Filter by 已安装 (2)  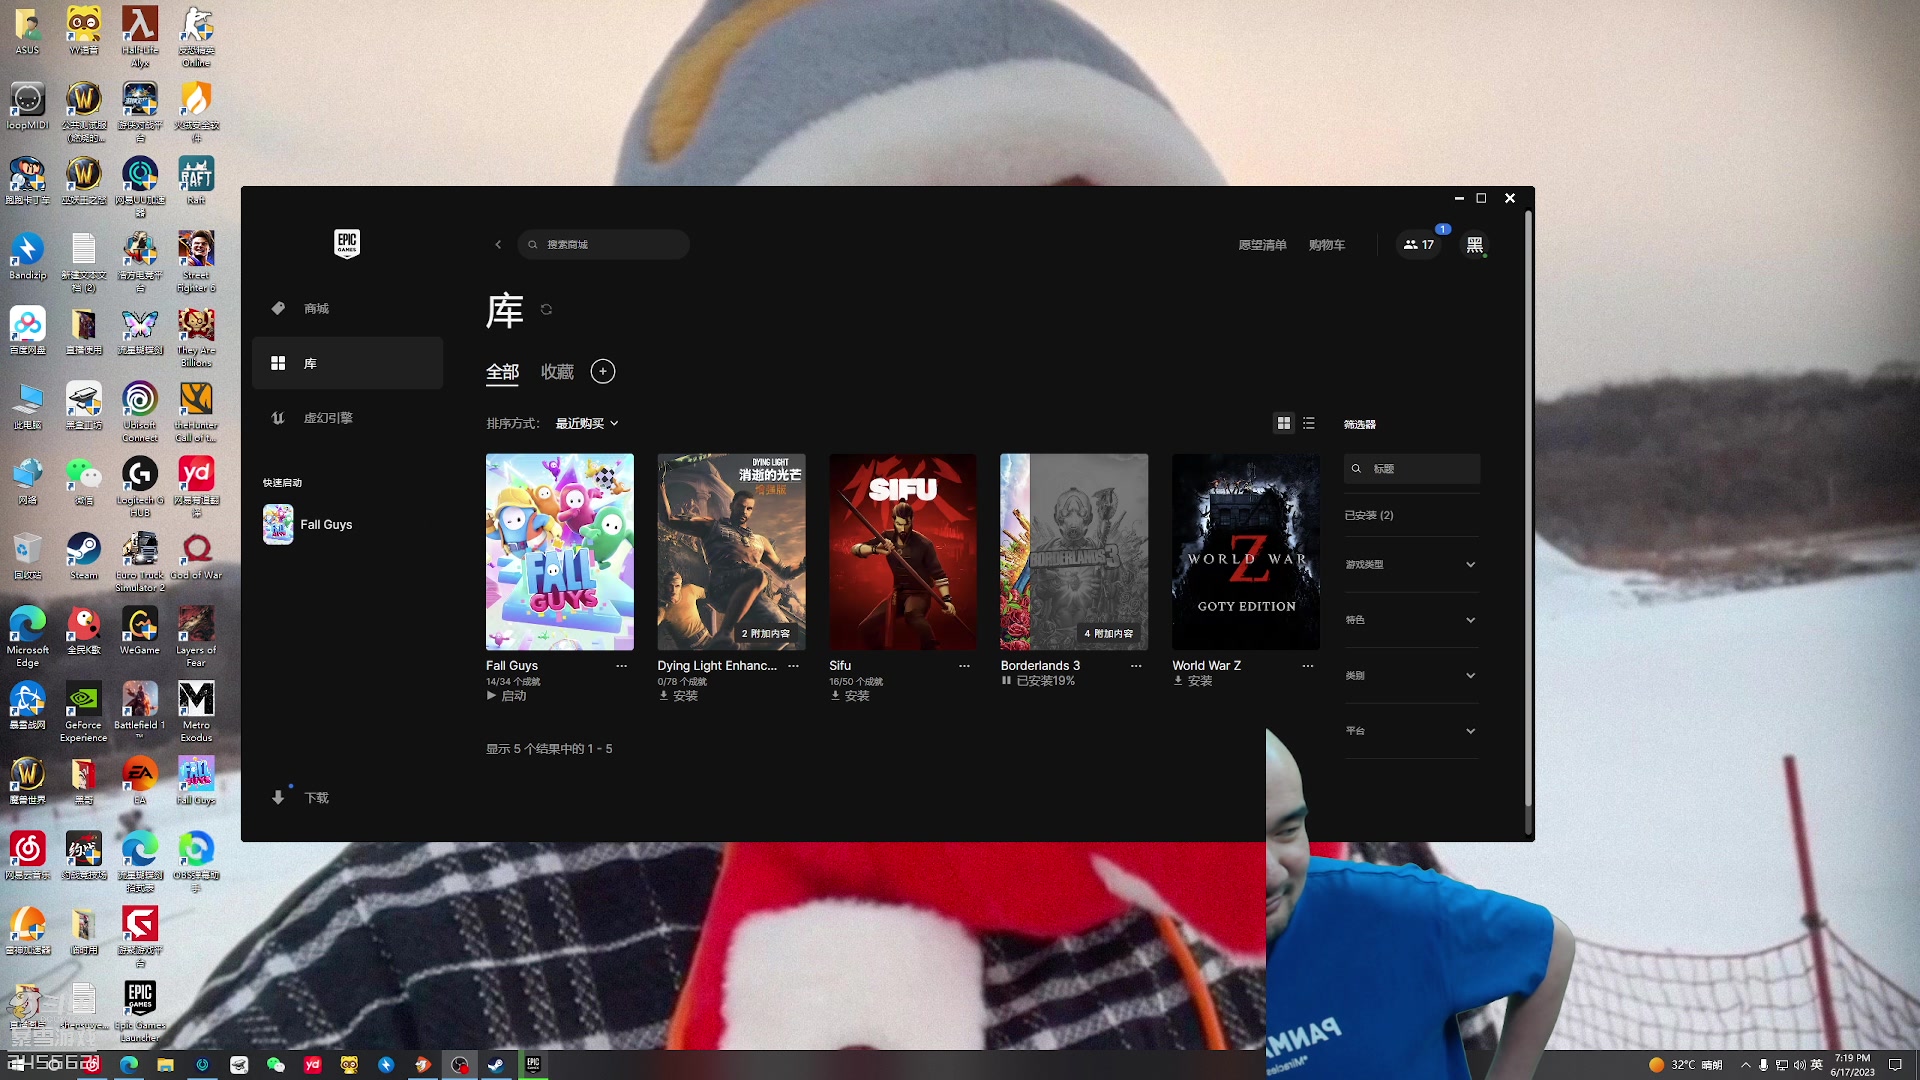point(1369,516)
